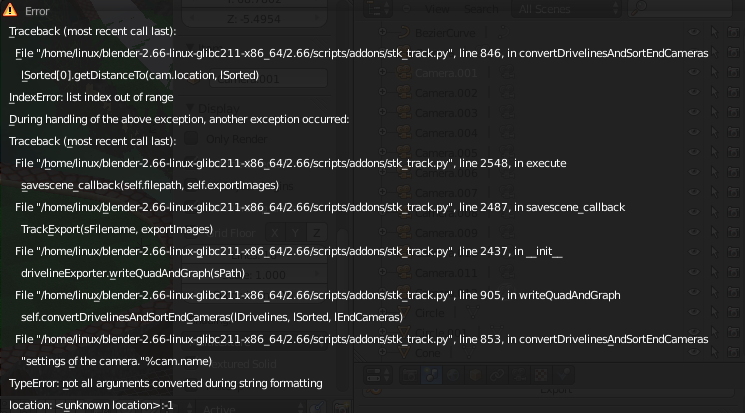This screenshot has width=745, height=413.
Task: Click the Error warning triangle icon
Action: click(x=10, y=10)
